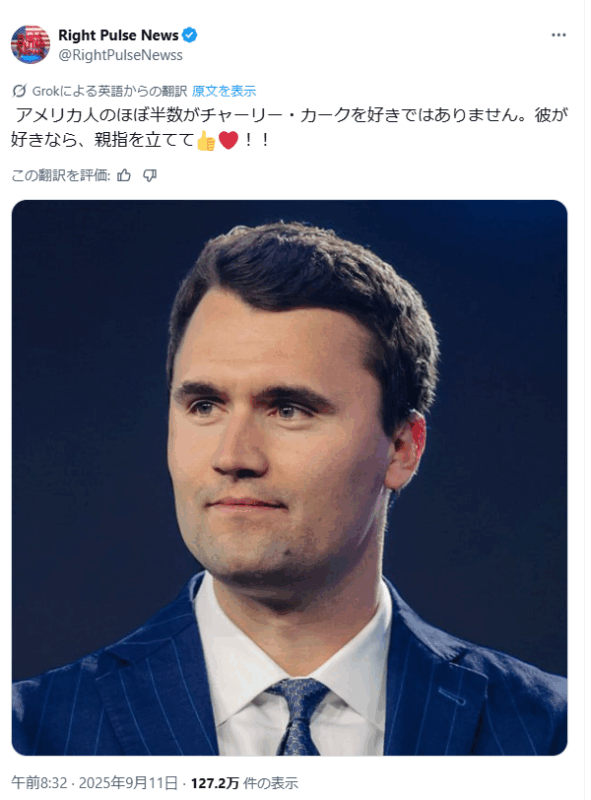Image resolution: width=591 pixels, height=800 pixels.
Task: Click the 午前8:32 timestamp
Action: click(39, 783)
